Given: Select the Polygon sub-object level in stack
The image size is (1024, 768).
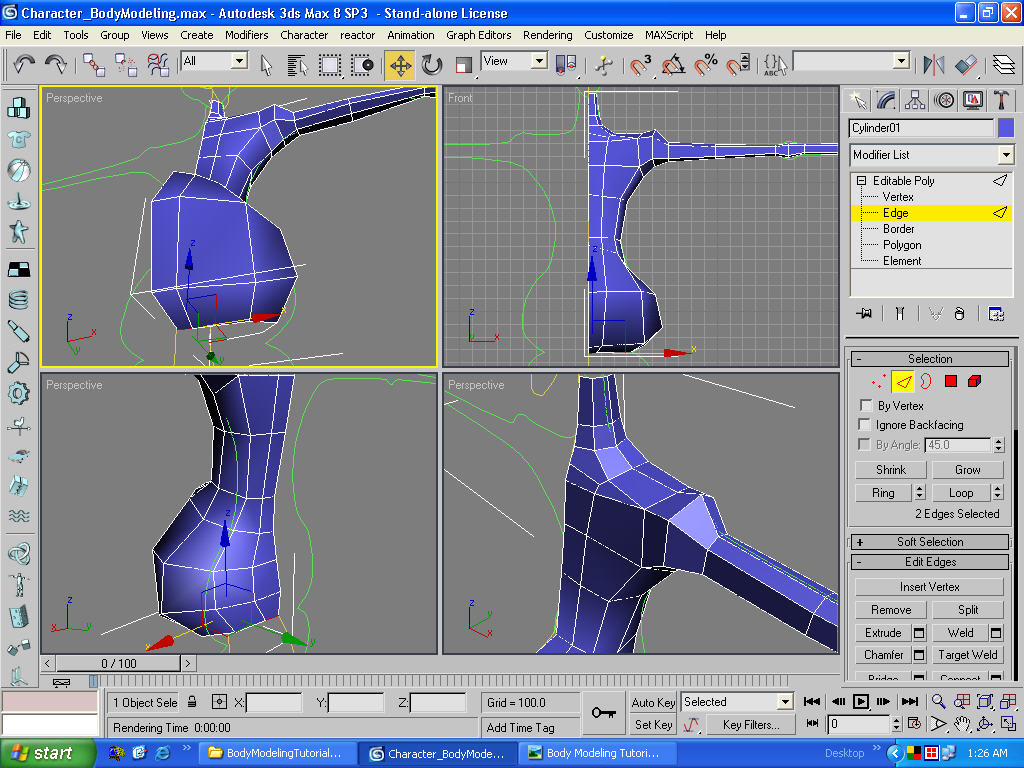Looking at the screenshot, I should tap(902, 245).
